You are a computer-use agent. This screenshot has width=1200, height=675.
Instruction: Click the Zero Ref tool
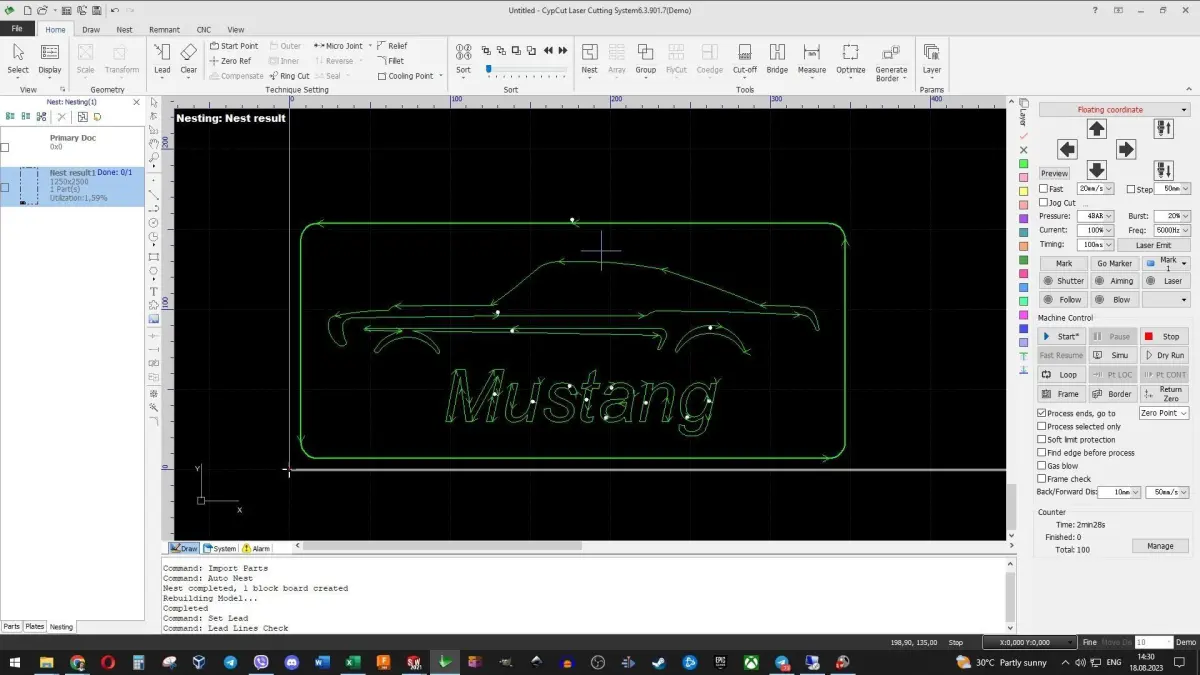(x=231, y=61)
